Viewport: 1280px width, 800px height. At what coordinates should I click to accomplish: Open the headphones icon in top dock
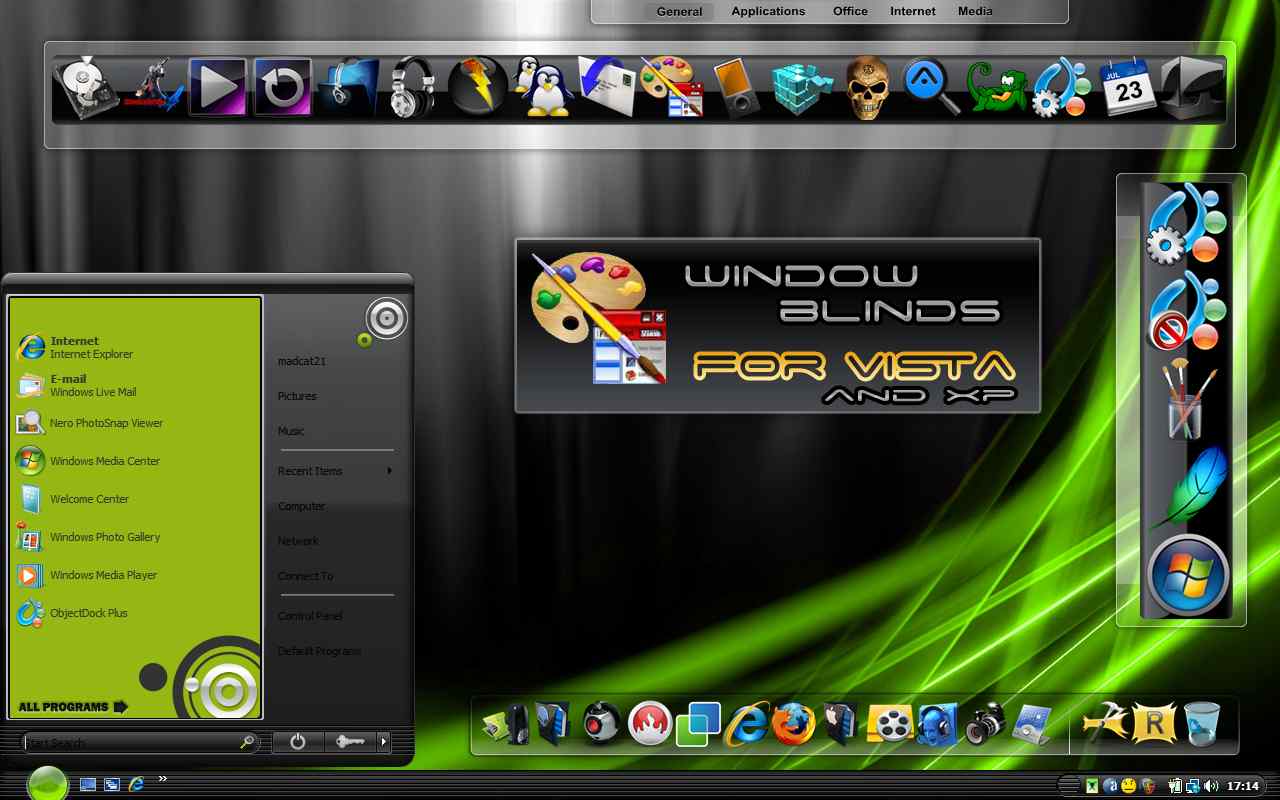(411, 87)
